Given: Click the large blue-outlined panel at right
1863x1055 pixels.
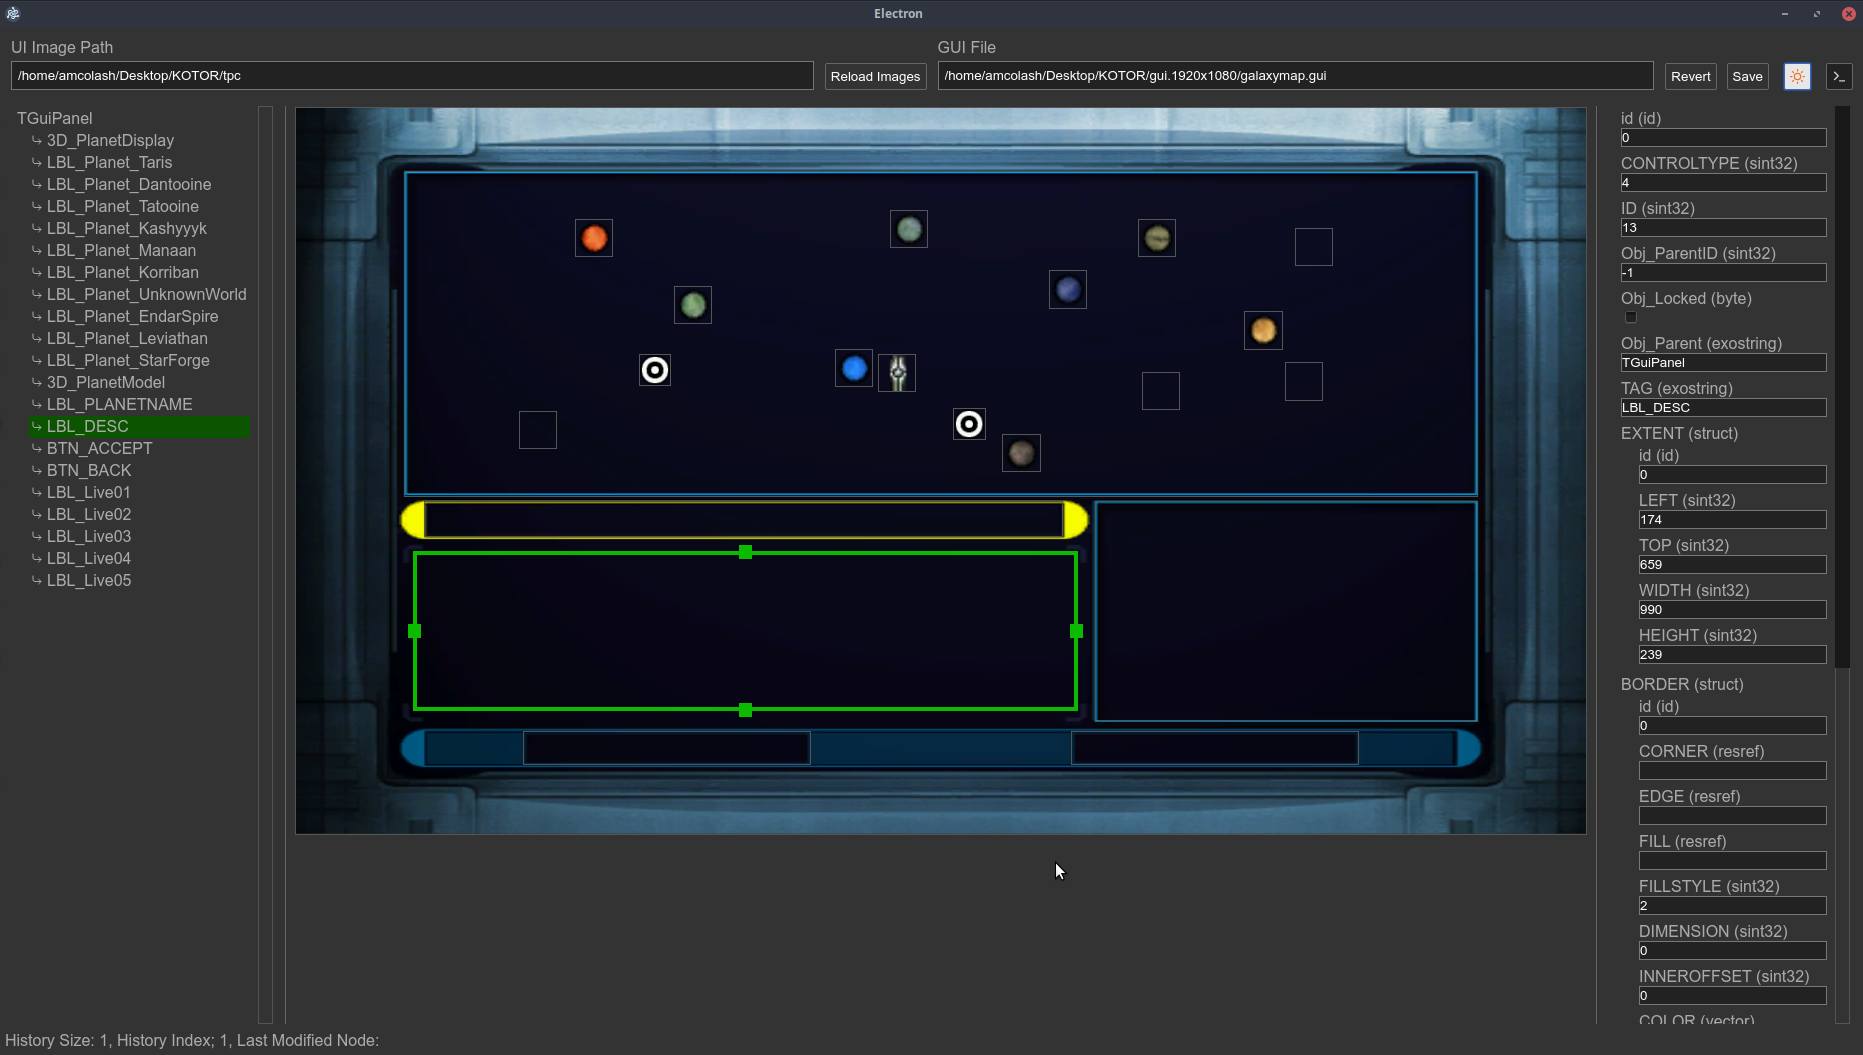Looking at the screenshot, I should 1286,611.
